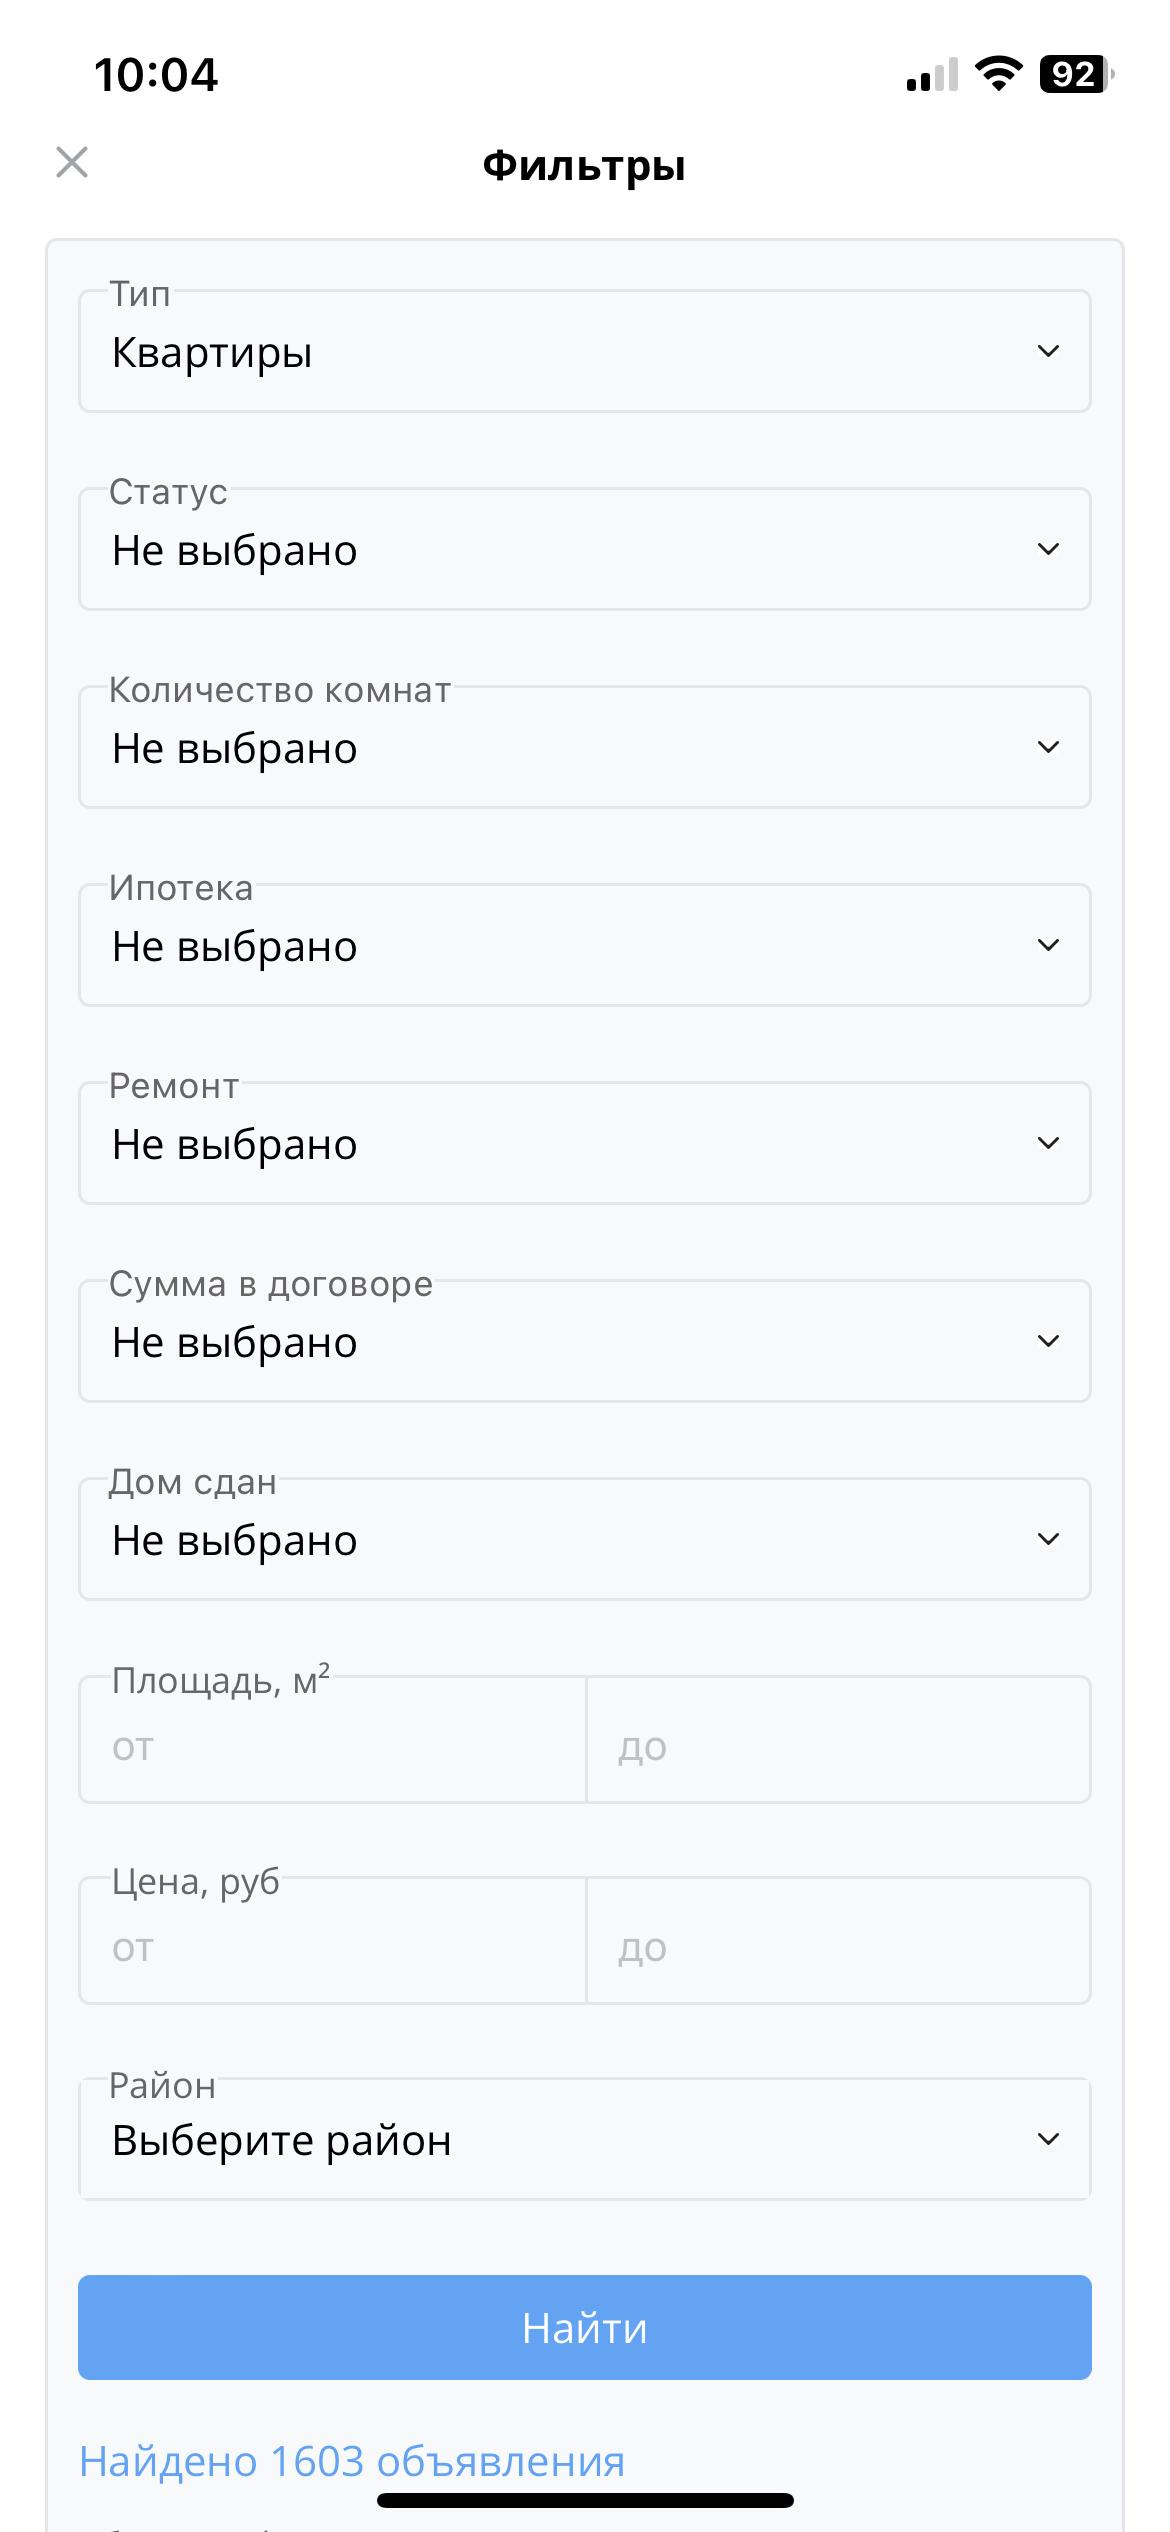
Task: Tap the battery indicator in status bar
Action: 1077,74
